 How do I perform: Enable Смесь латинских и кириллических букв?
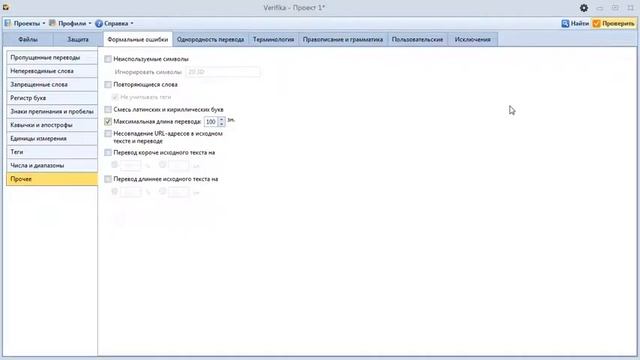[108, 109]
